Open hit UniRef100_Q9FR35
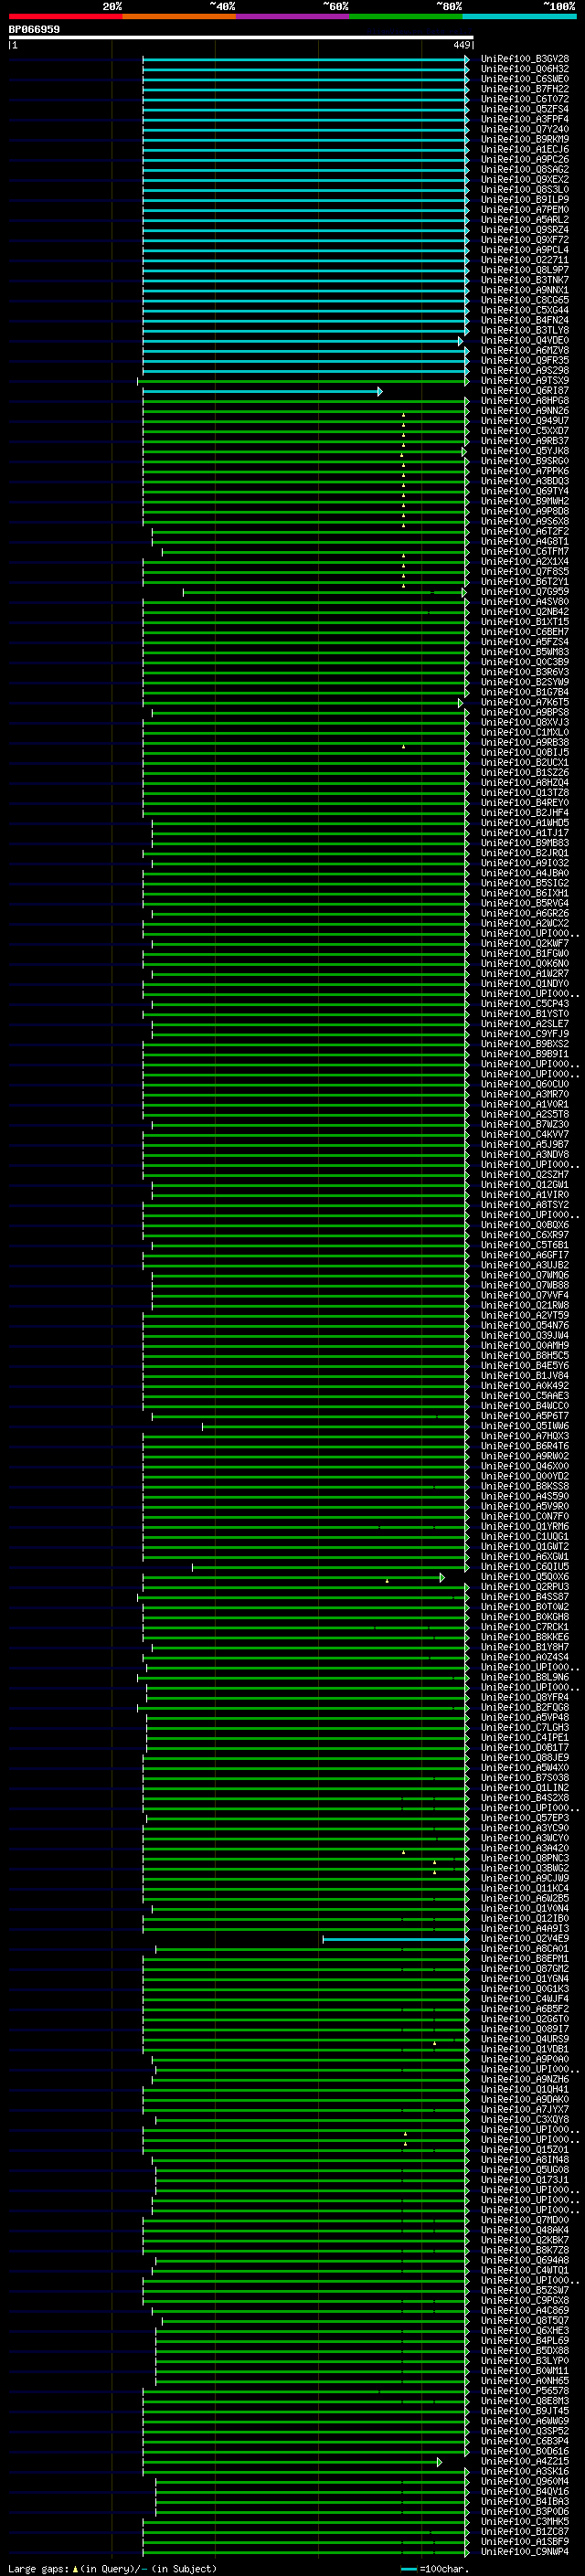The width and height of the screenshot is (585, 2576). coord(524,360)
